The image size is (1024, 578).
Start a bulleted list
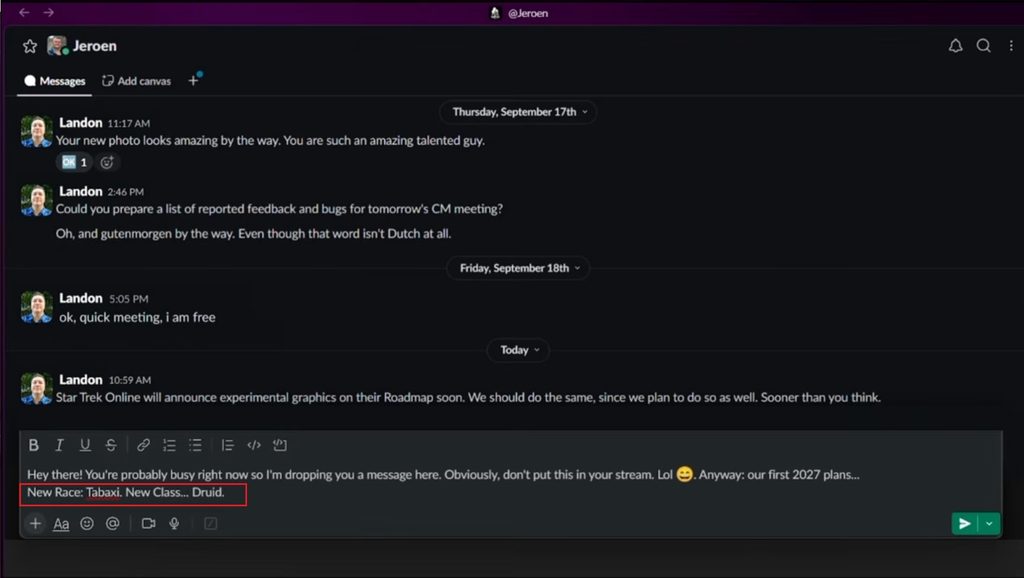[x=195, y=445]
